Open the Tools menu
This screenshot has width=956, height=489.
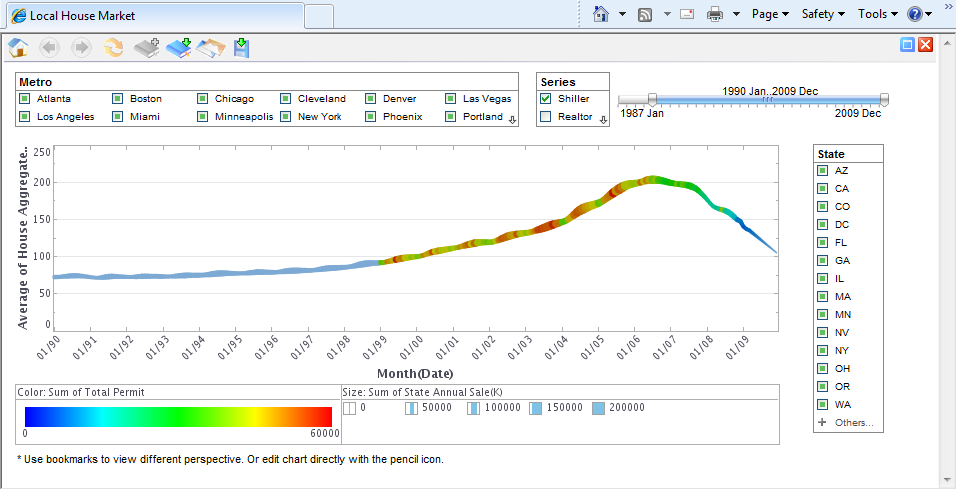877,14
